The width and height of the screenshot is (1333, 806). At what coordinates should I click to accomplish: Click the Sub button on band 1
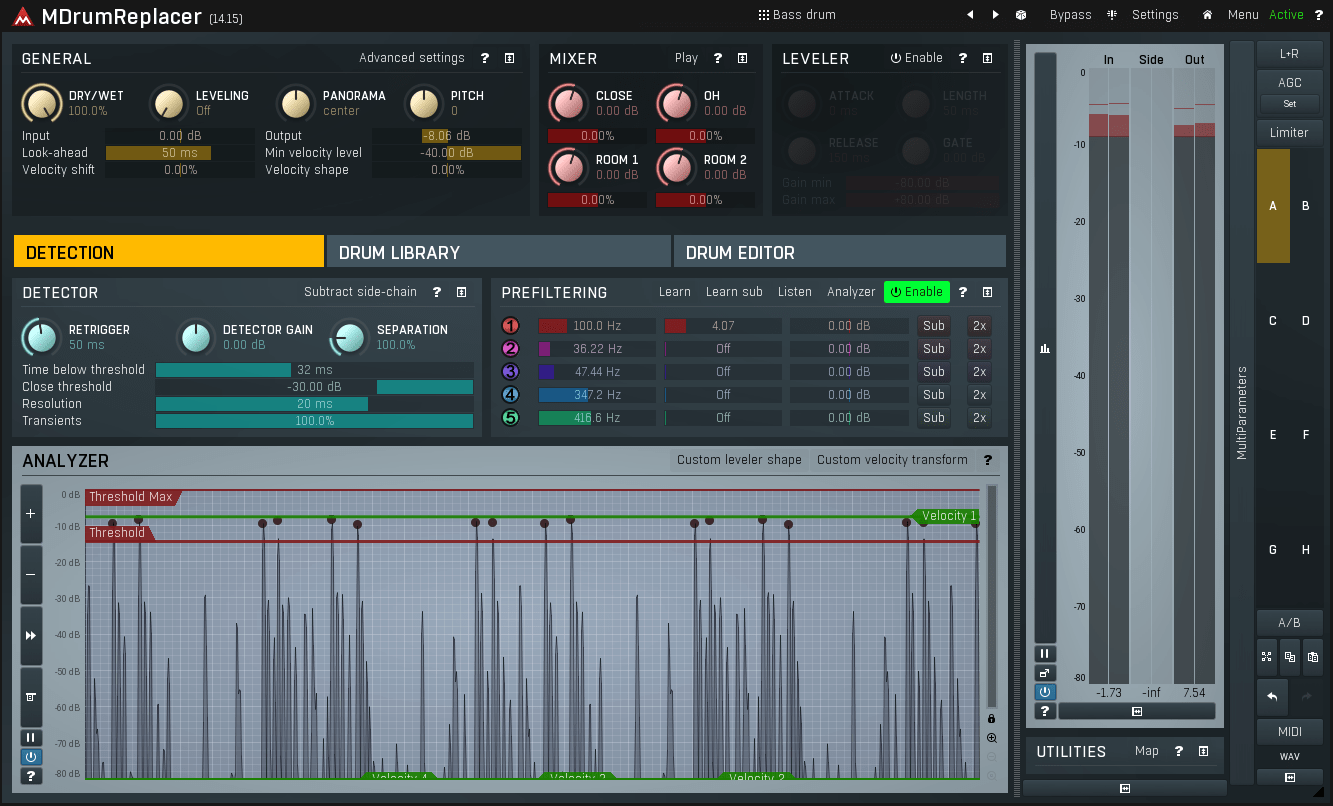934,326
